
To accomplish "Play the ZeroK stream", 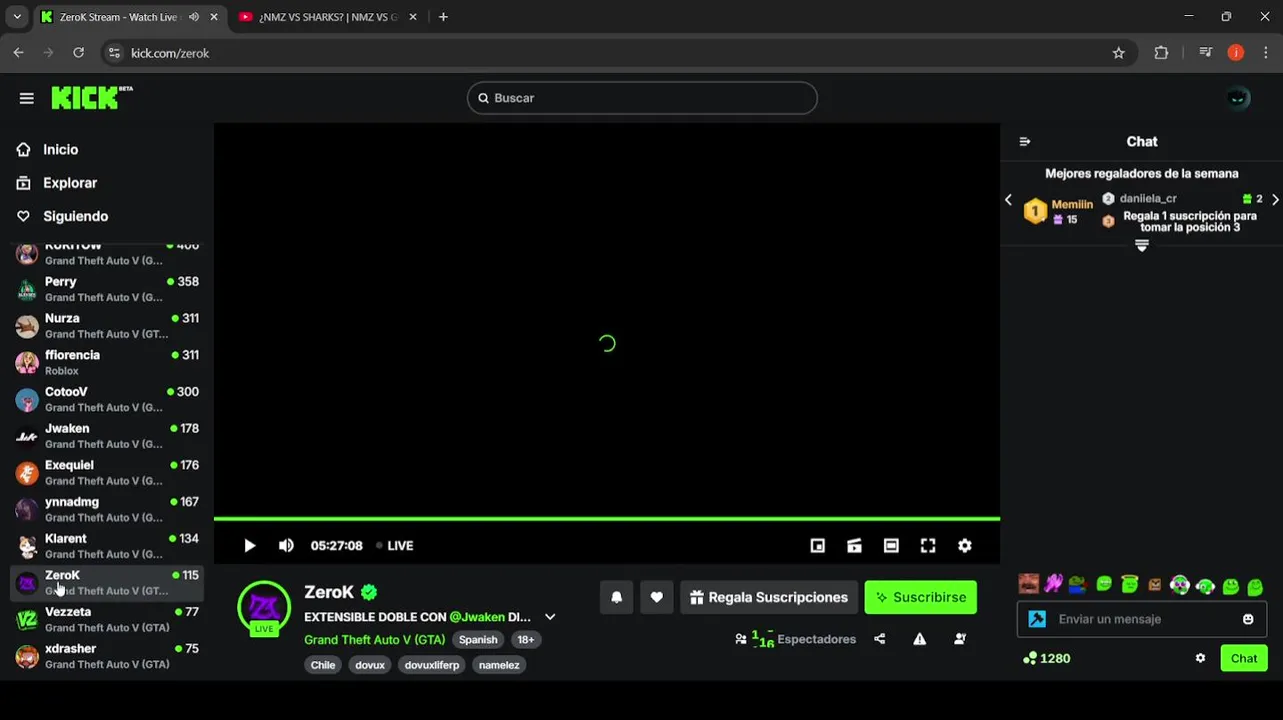I will (x=250, y=546).
